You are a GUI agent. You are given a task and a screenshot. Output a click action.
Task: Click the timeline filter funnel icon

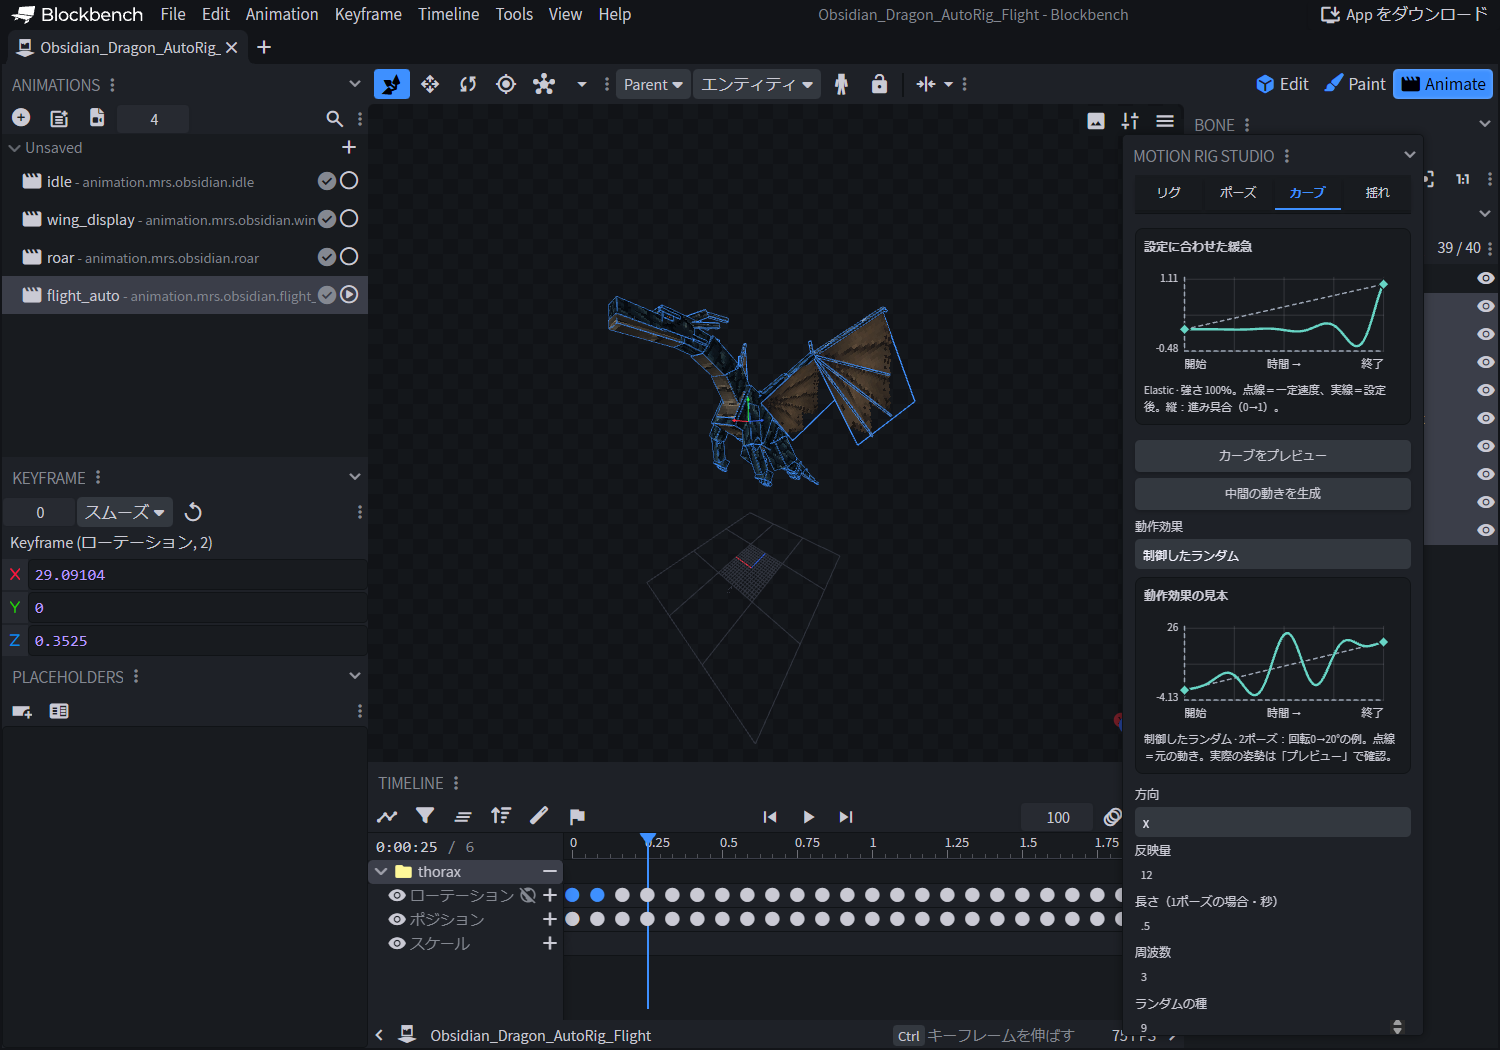click(x=425, y=816)
